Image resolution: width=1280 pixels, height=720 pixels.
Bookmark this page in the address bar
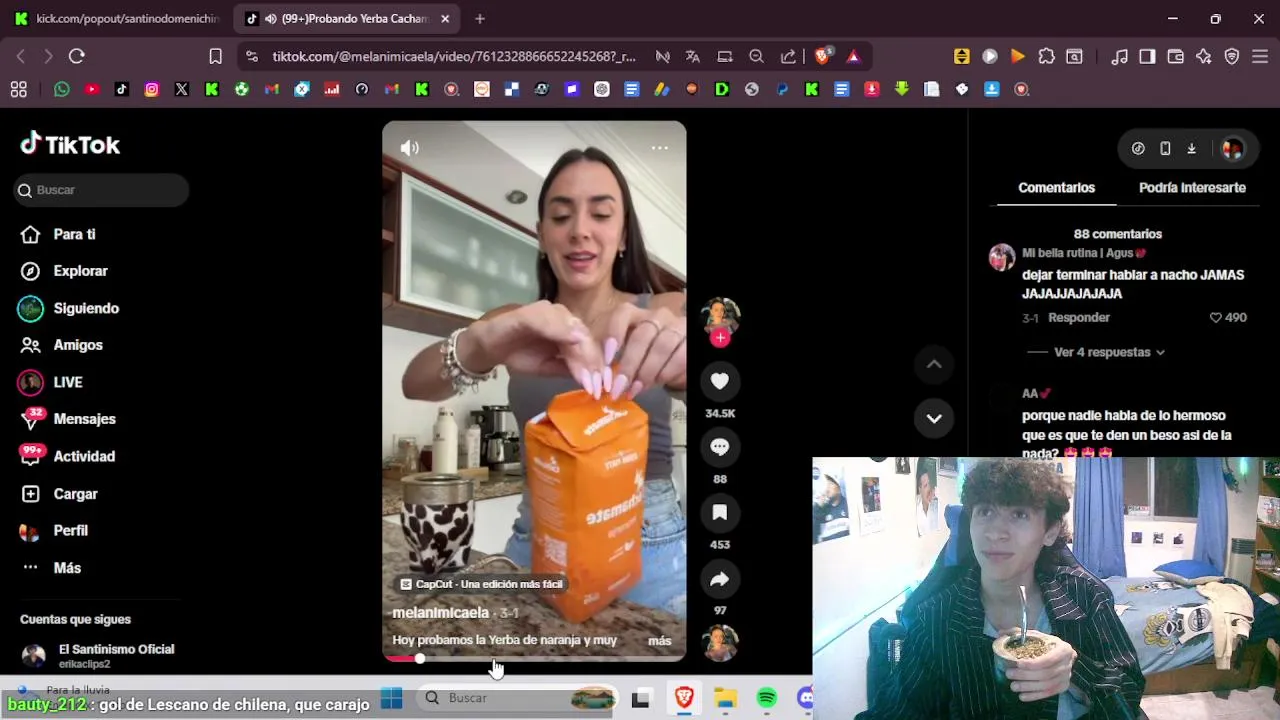click(215, 57)
